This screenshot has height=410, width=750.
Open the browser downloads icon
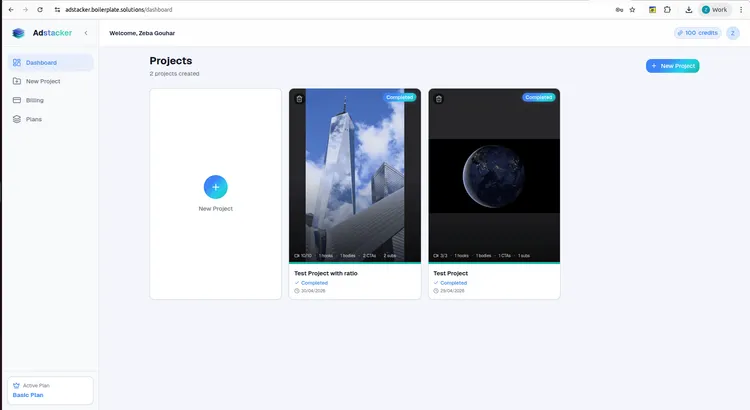(689, 10)
